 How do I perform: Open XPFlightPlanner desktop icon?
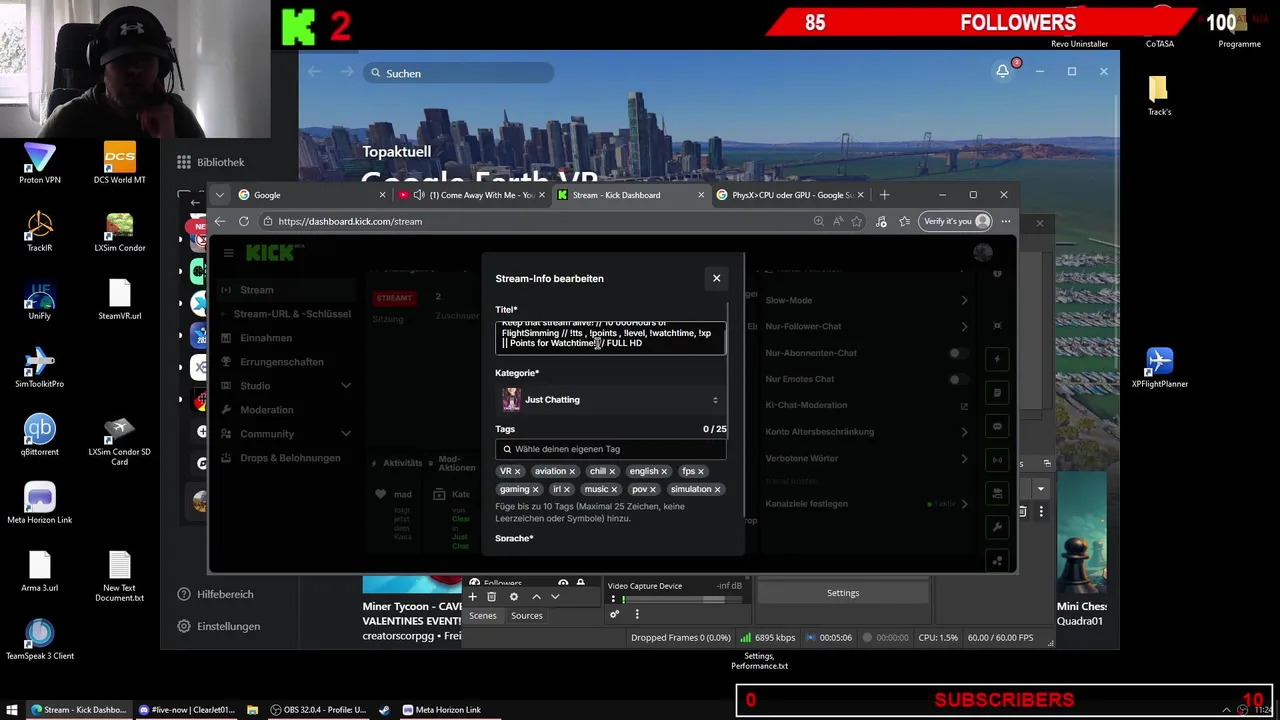pyautogui.click(x=1160, y=367)
